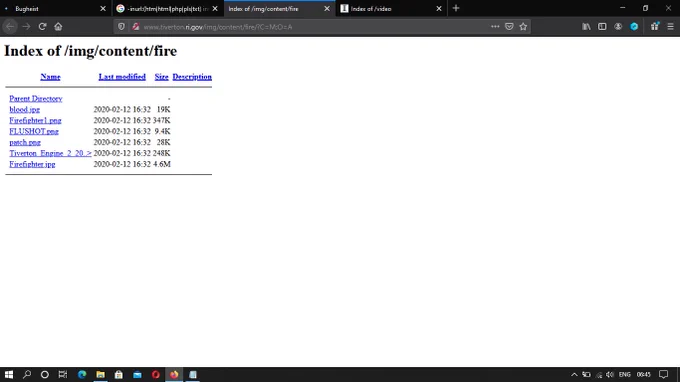Open the patch.png file link
Image resolution: width=680 pixels, height=382 pixels.
click(25, 142)
